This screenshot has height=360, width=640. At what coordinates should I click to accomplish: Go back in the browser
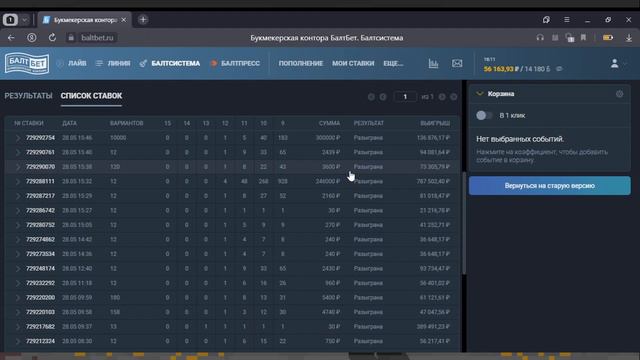click(x=11, y=38)
